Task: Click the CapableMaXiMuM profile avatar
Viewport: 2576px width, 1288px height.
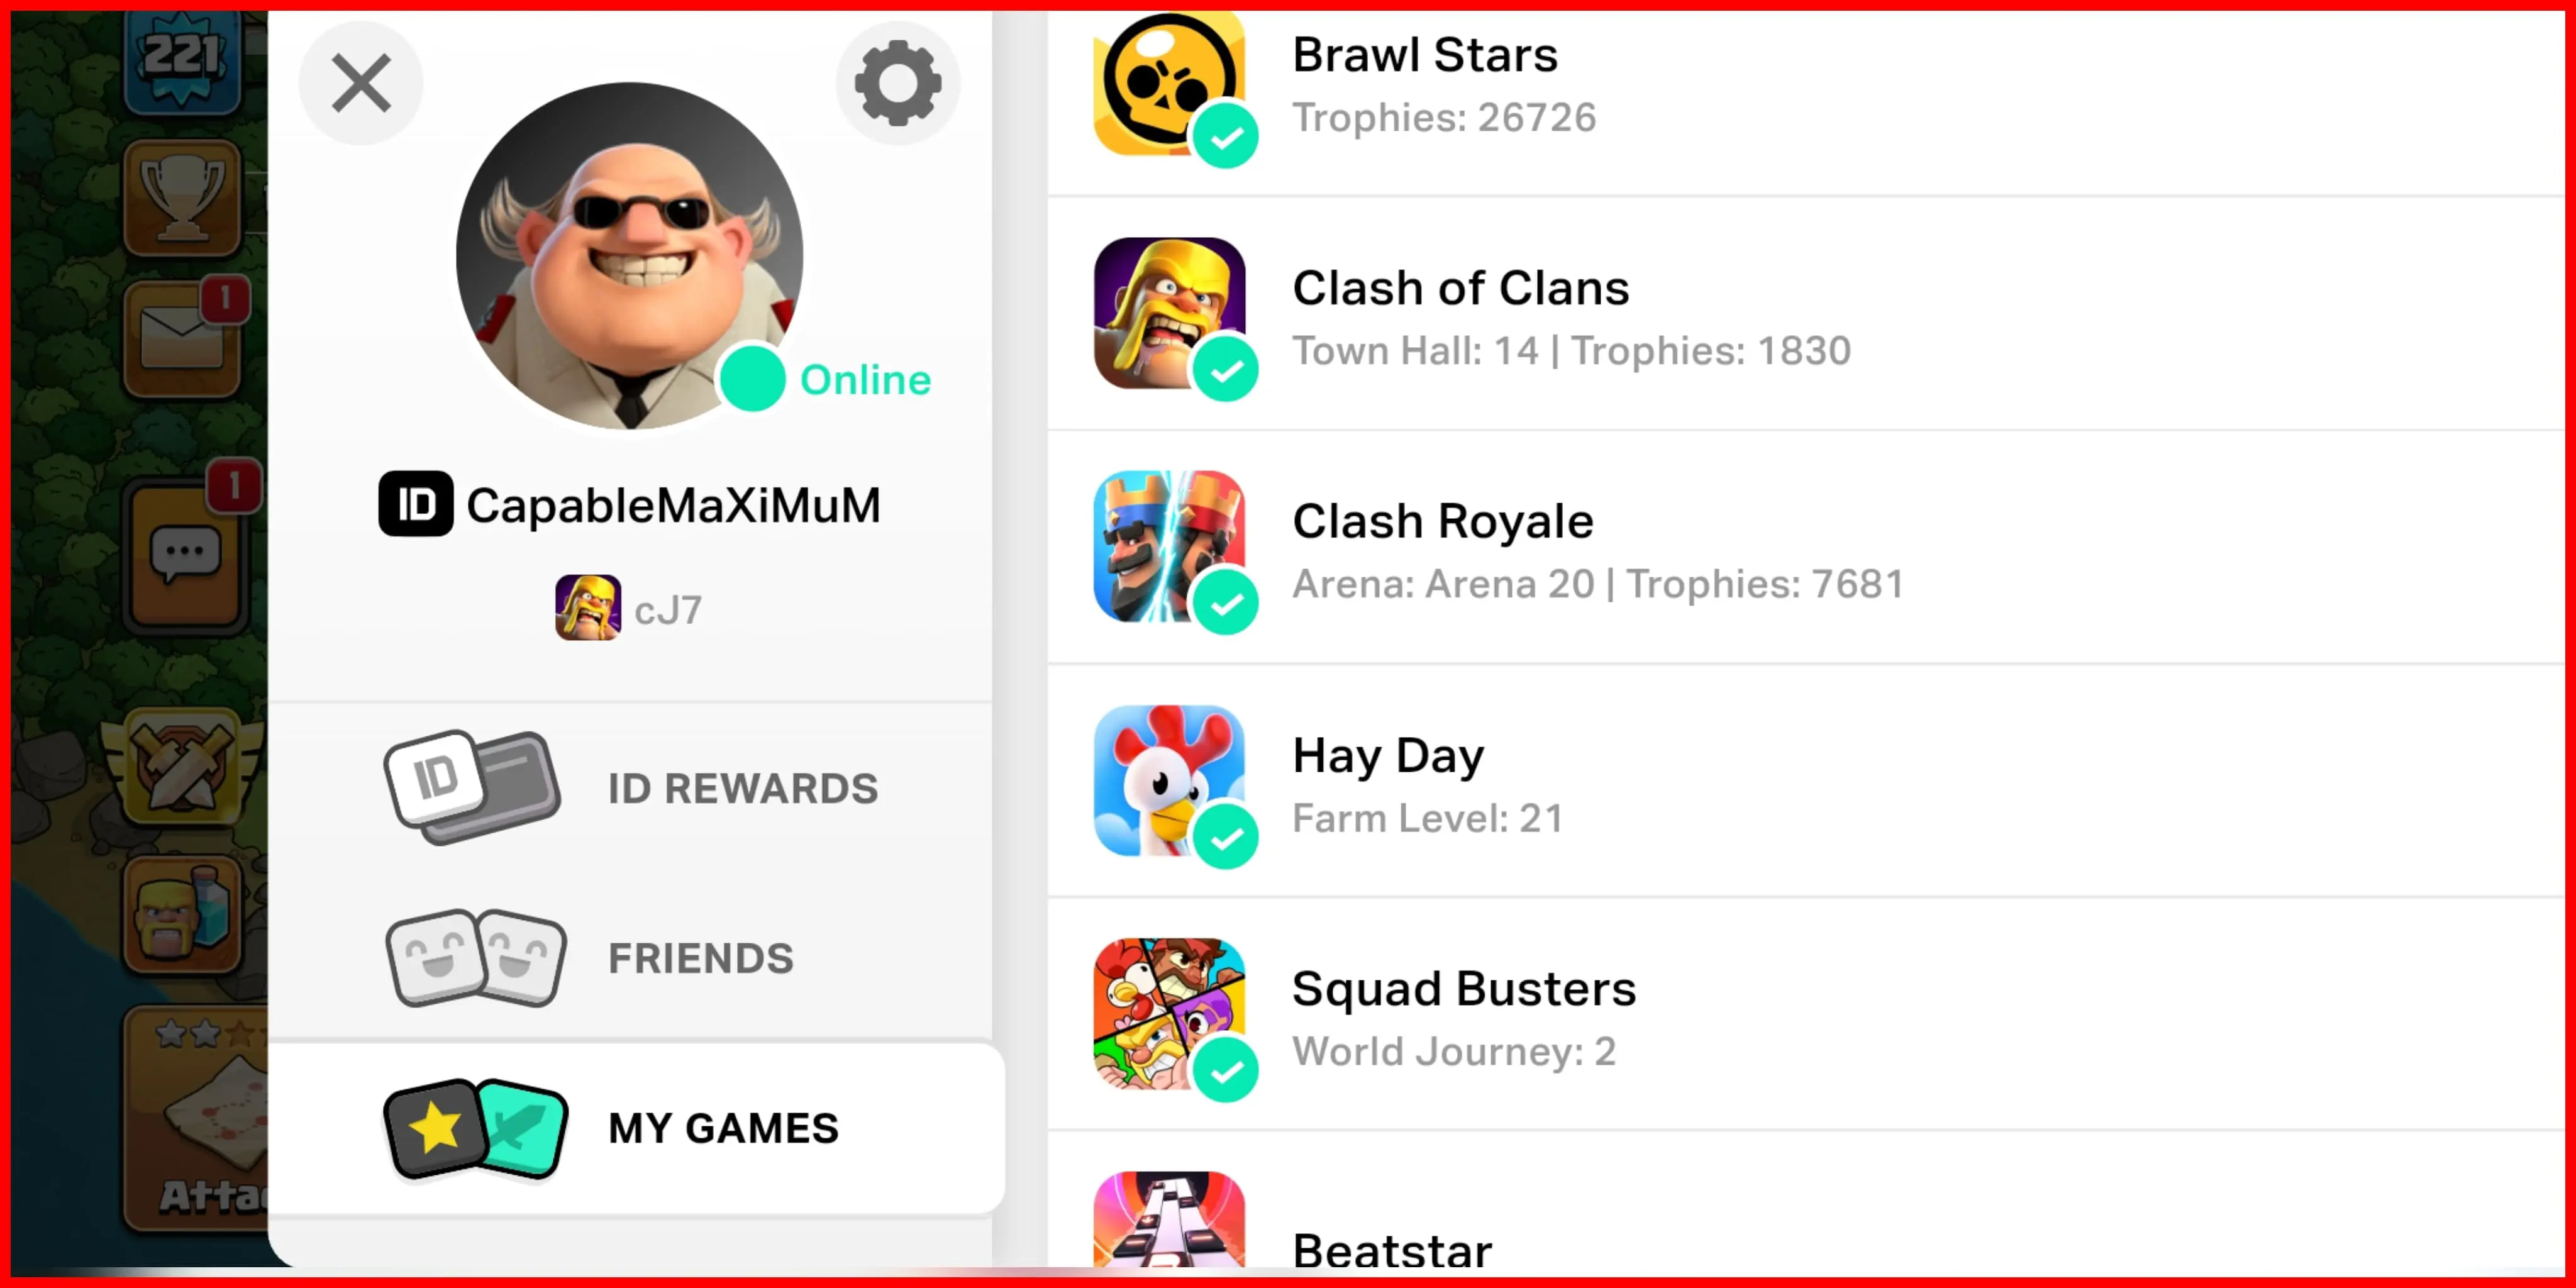Action: (x=630, y=256)
